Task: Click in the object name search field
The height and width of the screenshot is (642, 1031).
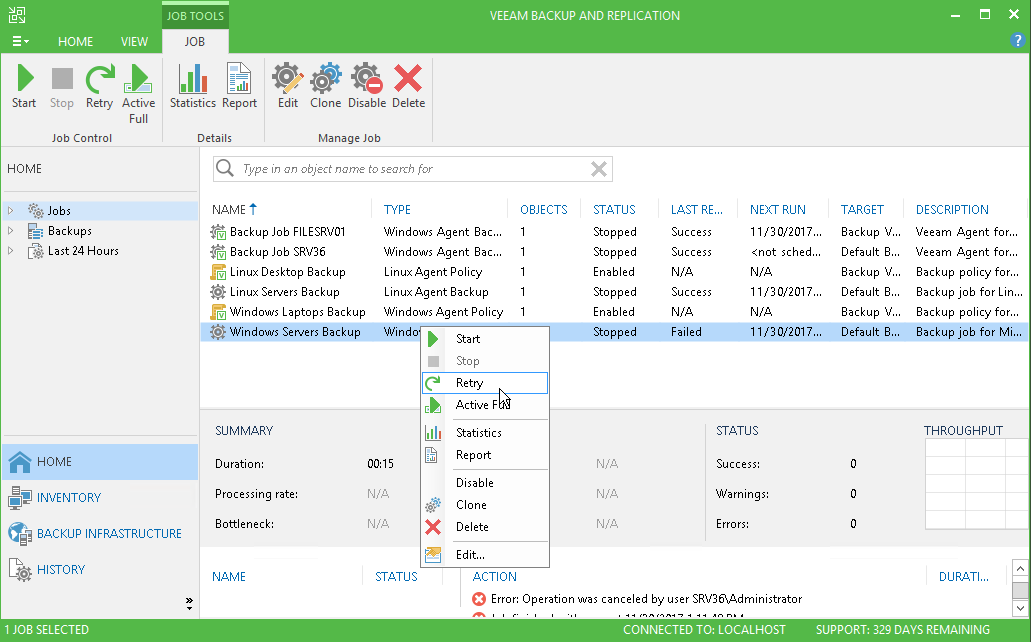Action: (411, 169)
